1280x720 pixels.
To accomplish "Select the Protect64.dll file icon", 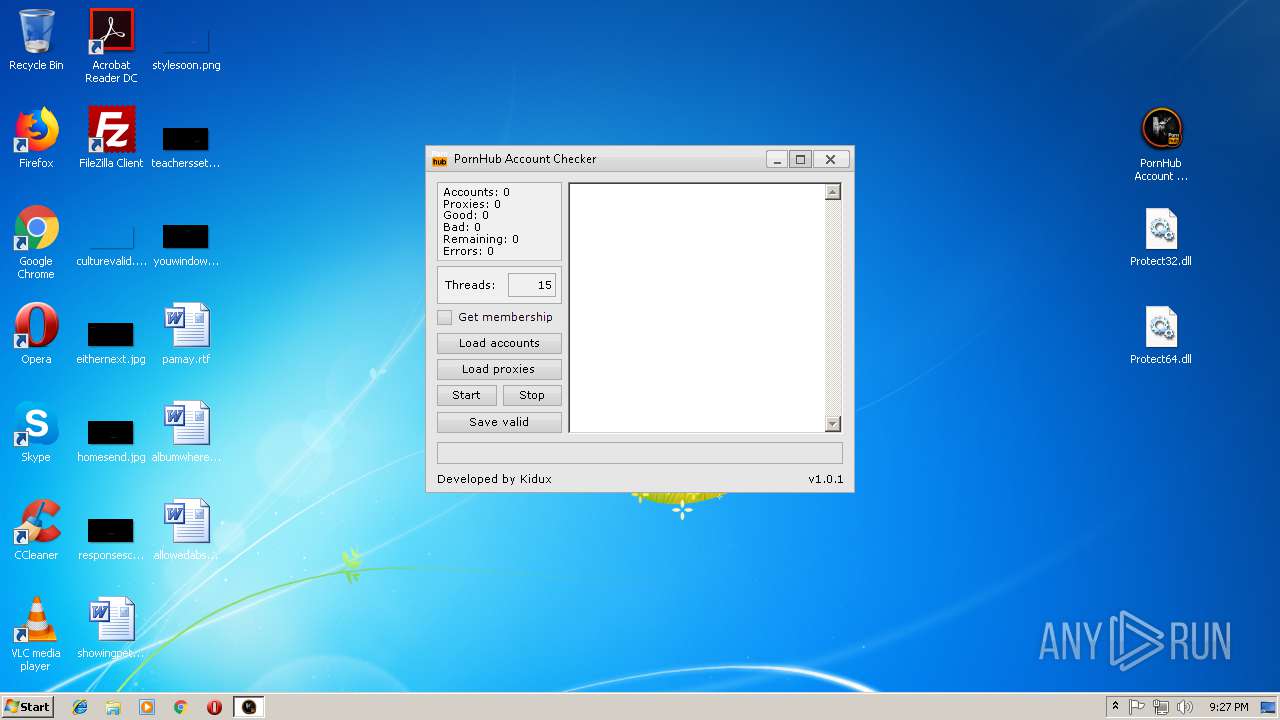I will (x=1161, y=335).
